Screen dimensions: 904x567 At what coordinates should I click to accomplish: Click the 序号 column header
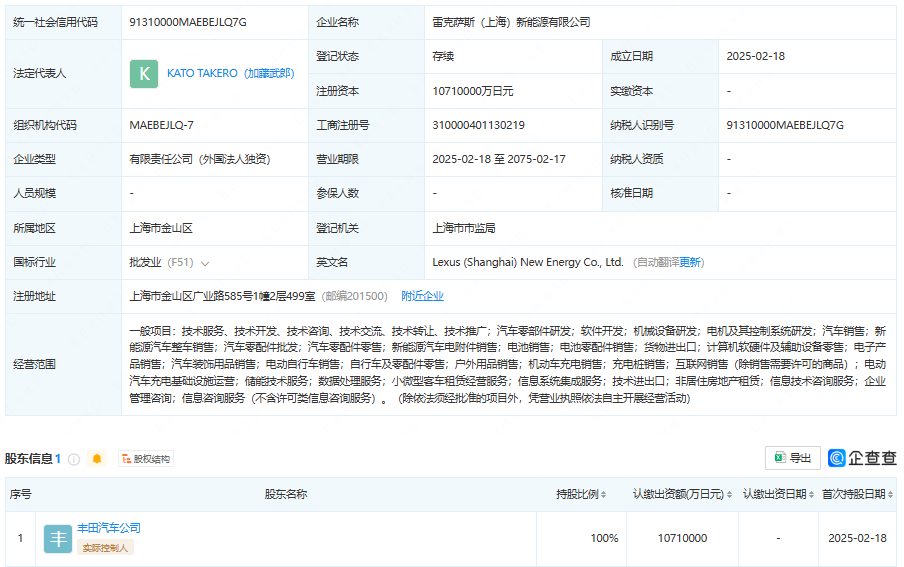[x=20, y=494]
